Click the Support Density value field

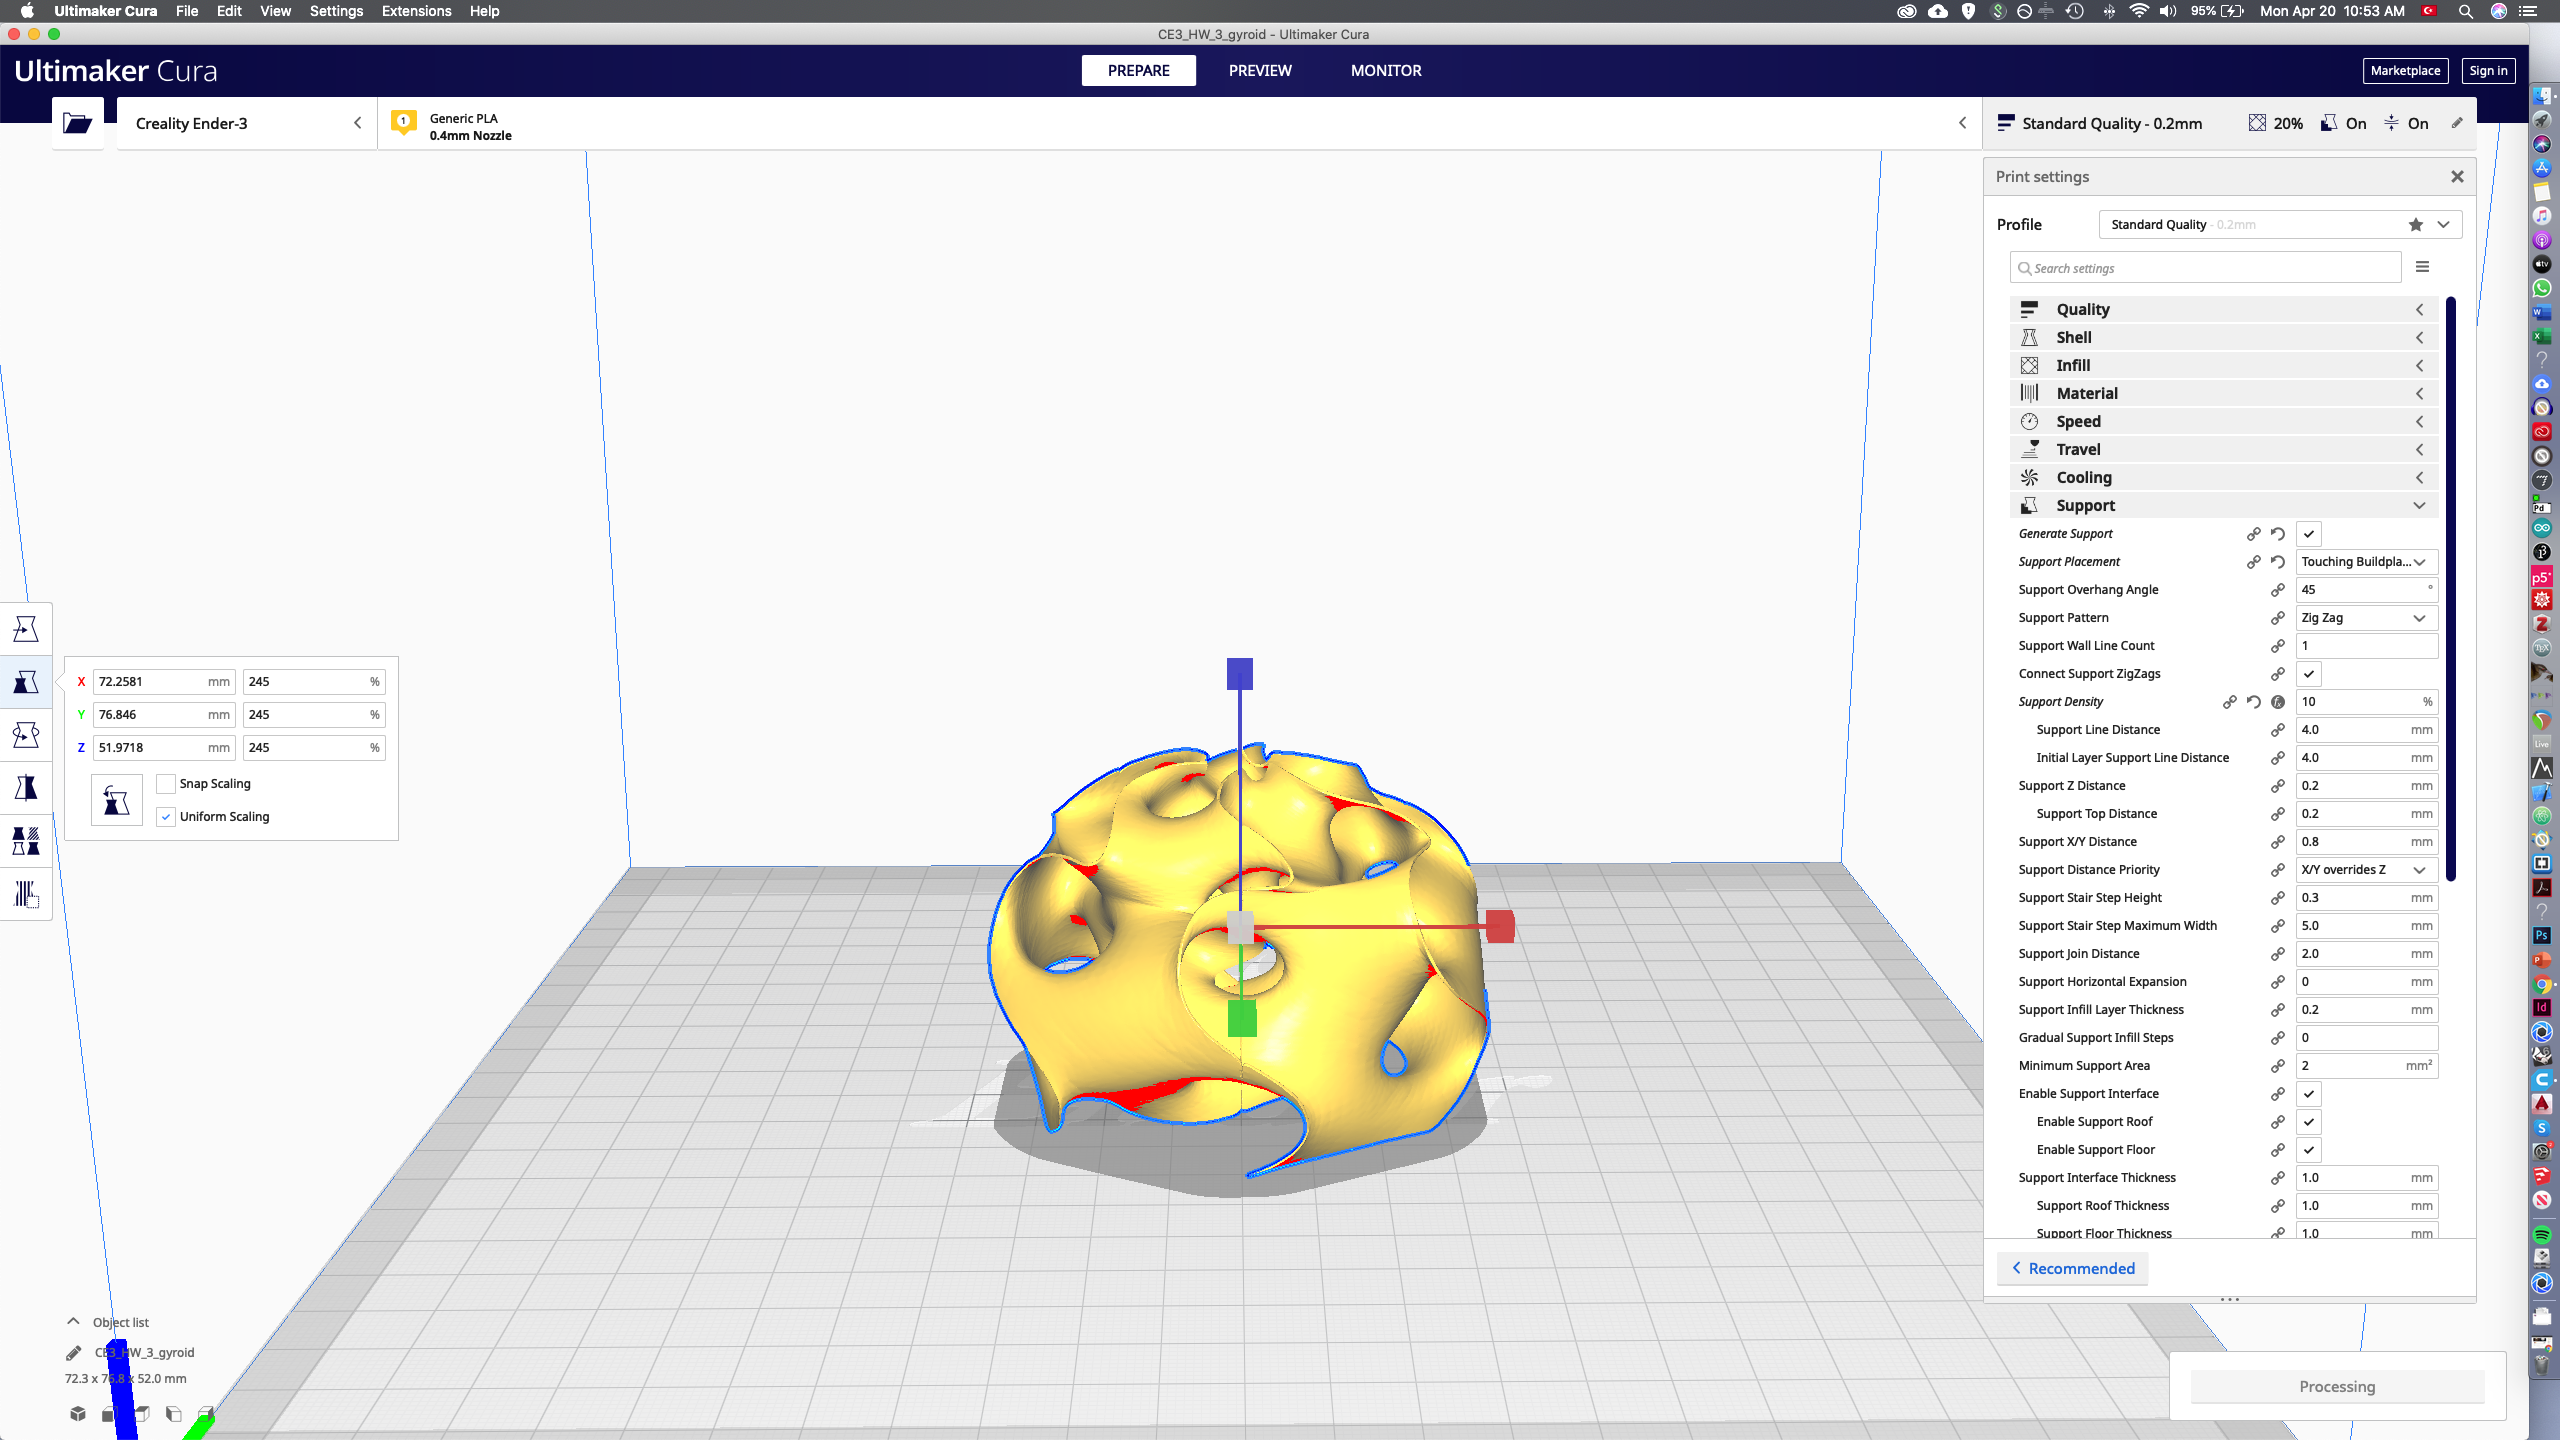(x=2366, y=702)
